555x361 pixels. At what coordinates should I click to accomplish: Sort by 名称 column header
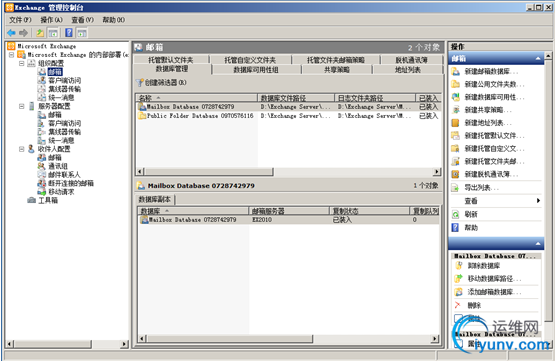[196, 98]
